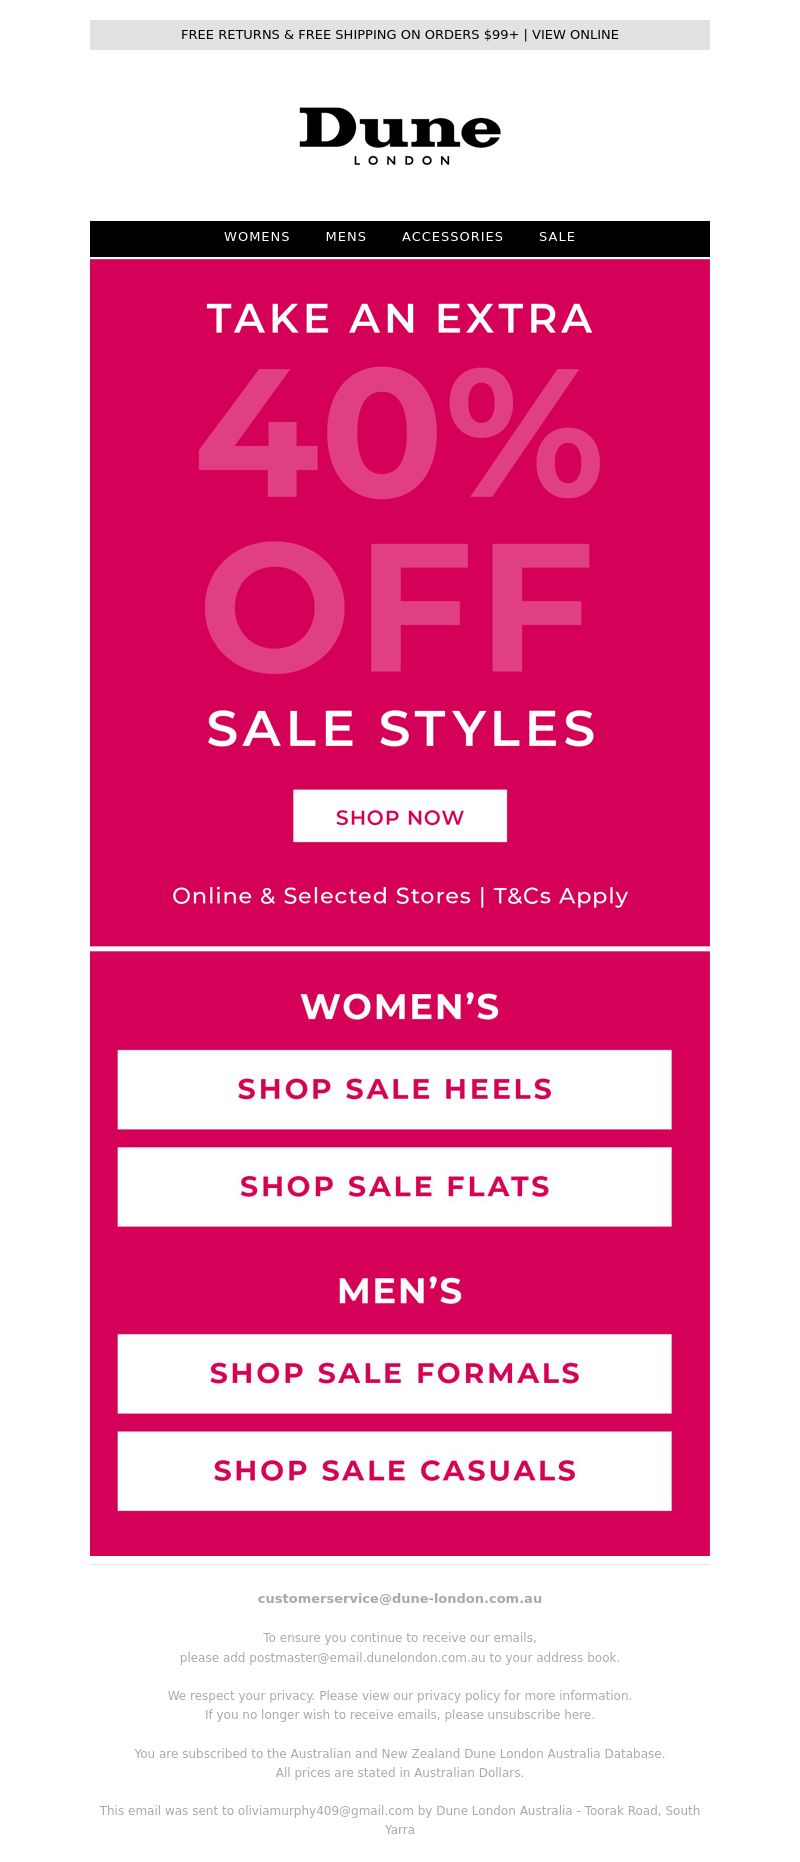Click the VIEW ONLINE link
800x1862 pixels.
click(x=575, y=34)
